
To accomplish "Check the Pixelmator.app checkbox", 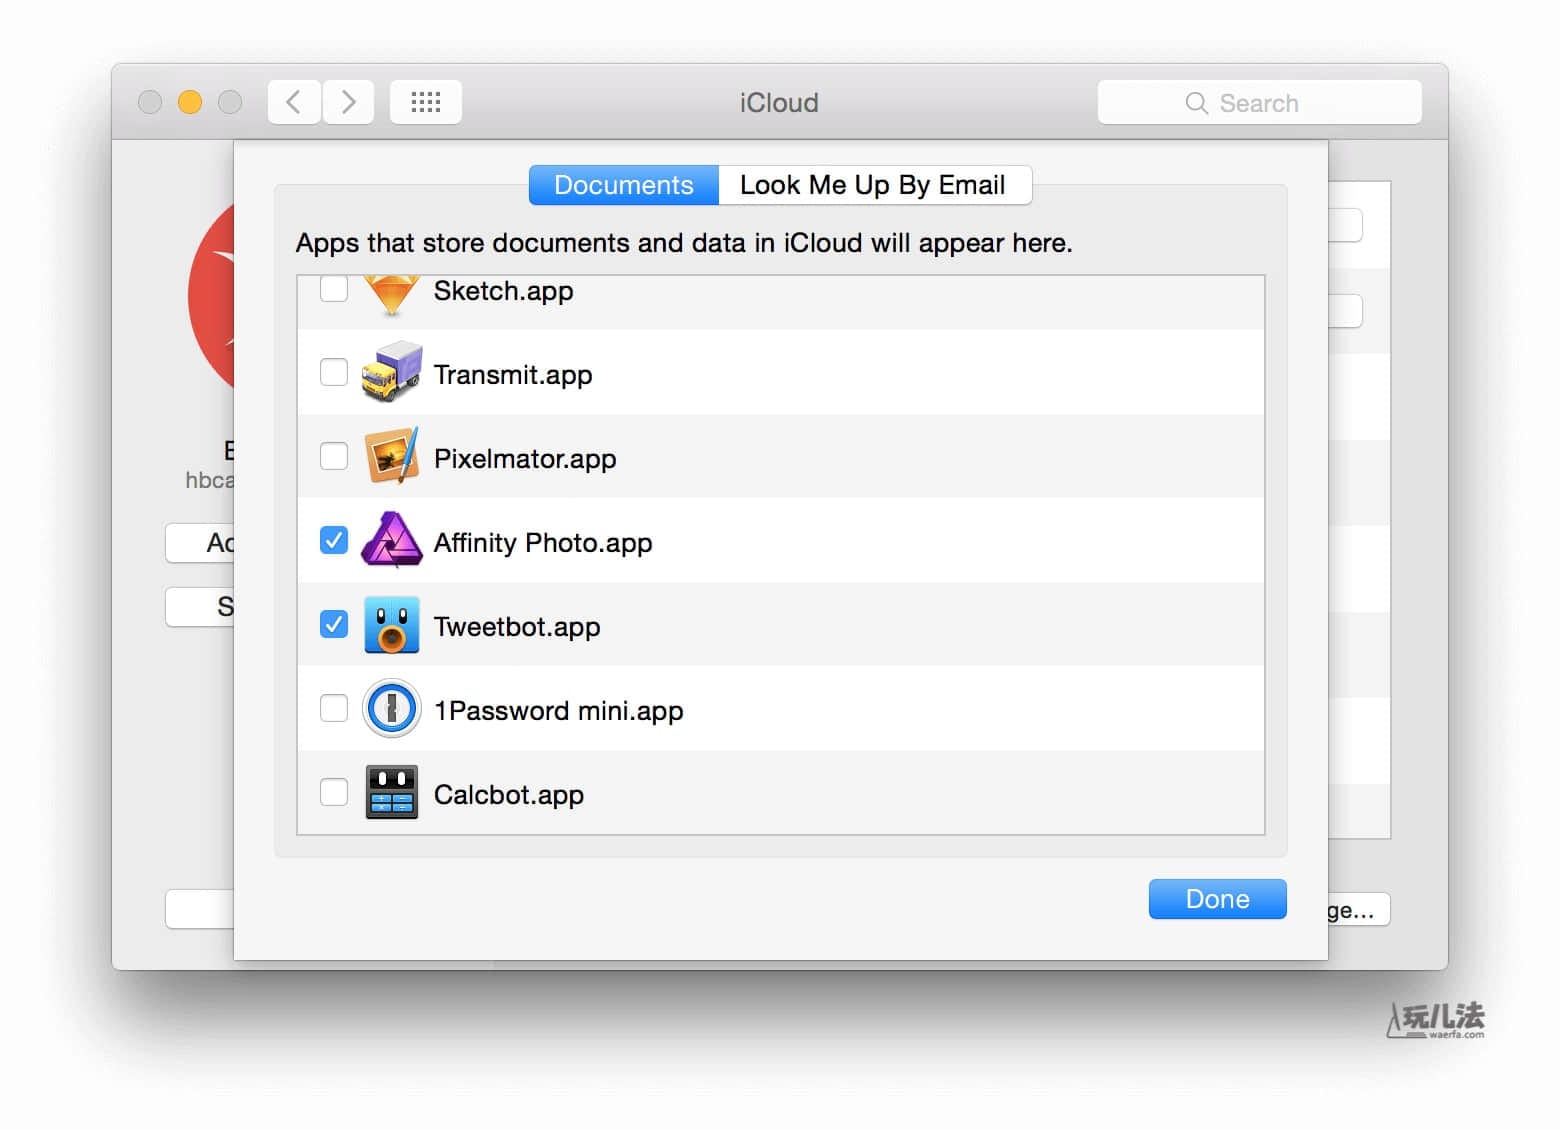I will (333, 456).
